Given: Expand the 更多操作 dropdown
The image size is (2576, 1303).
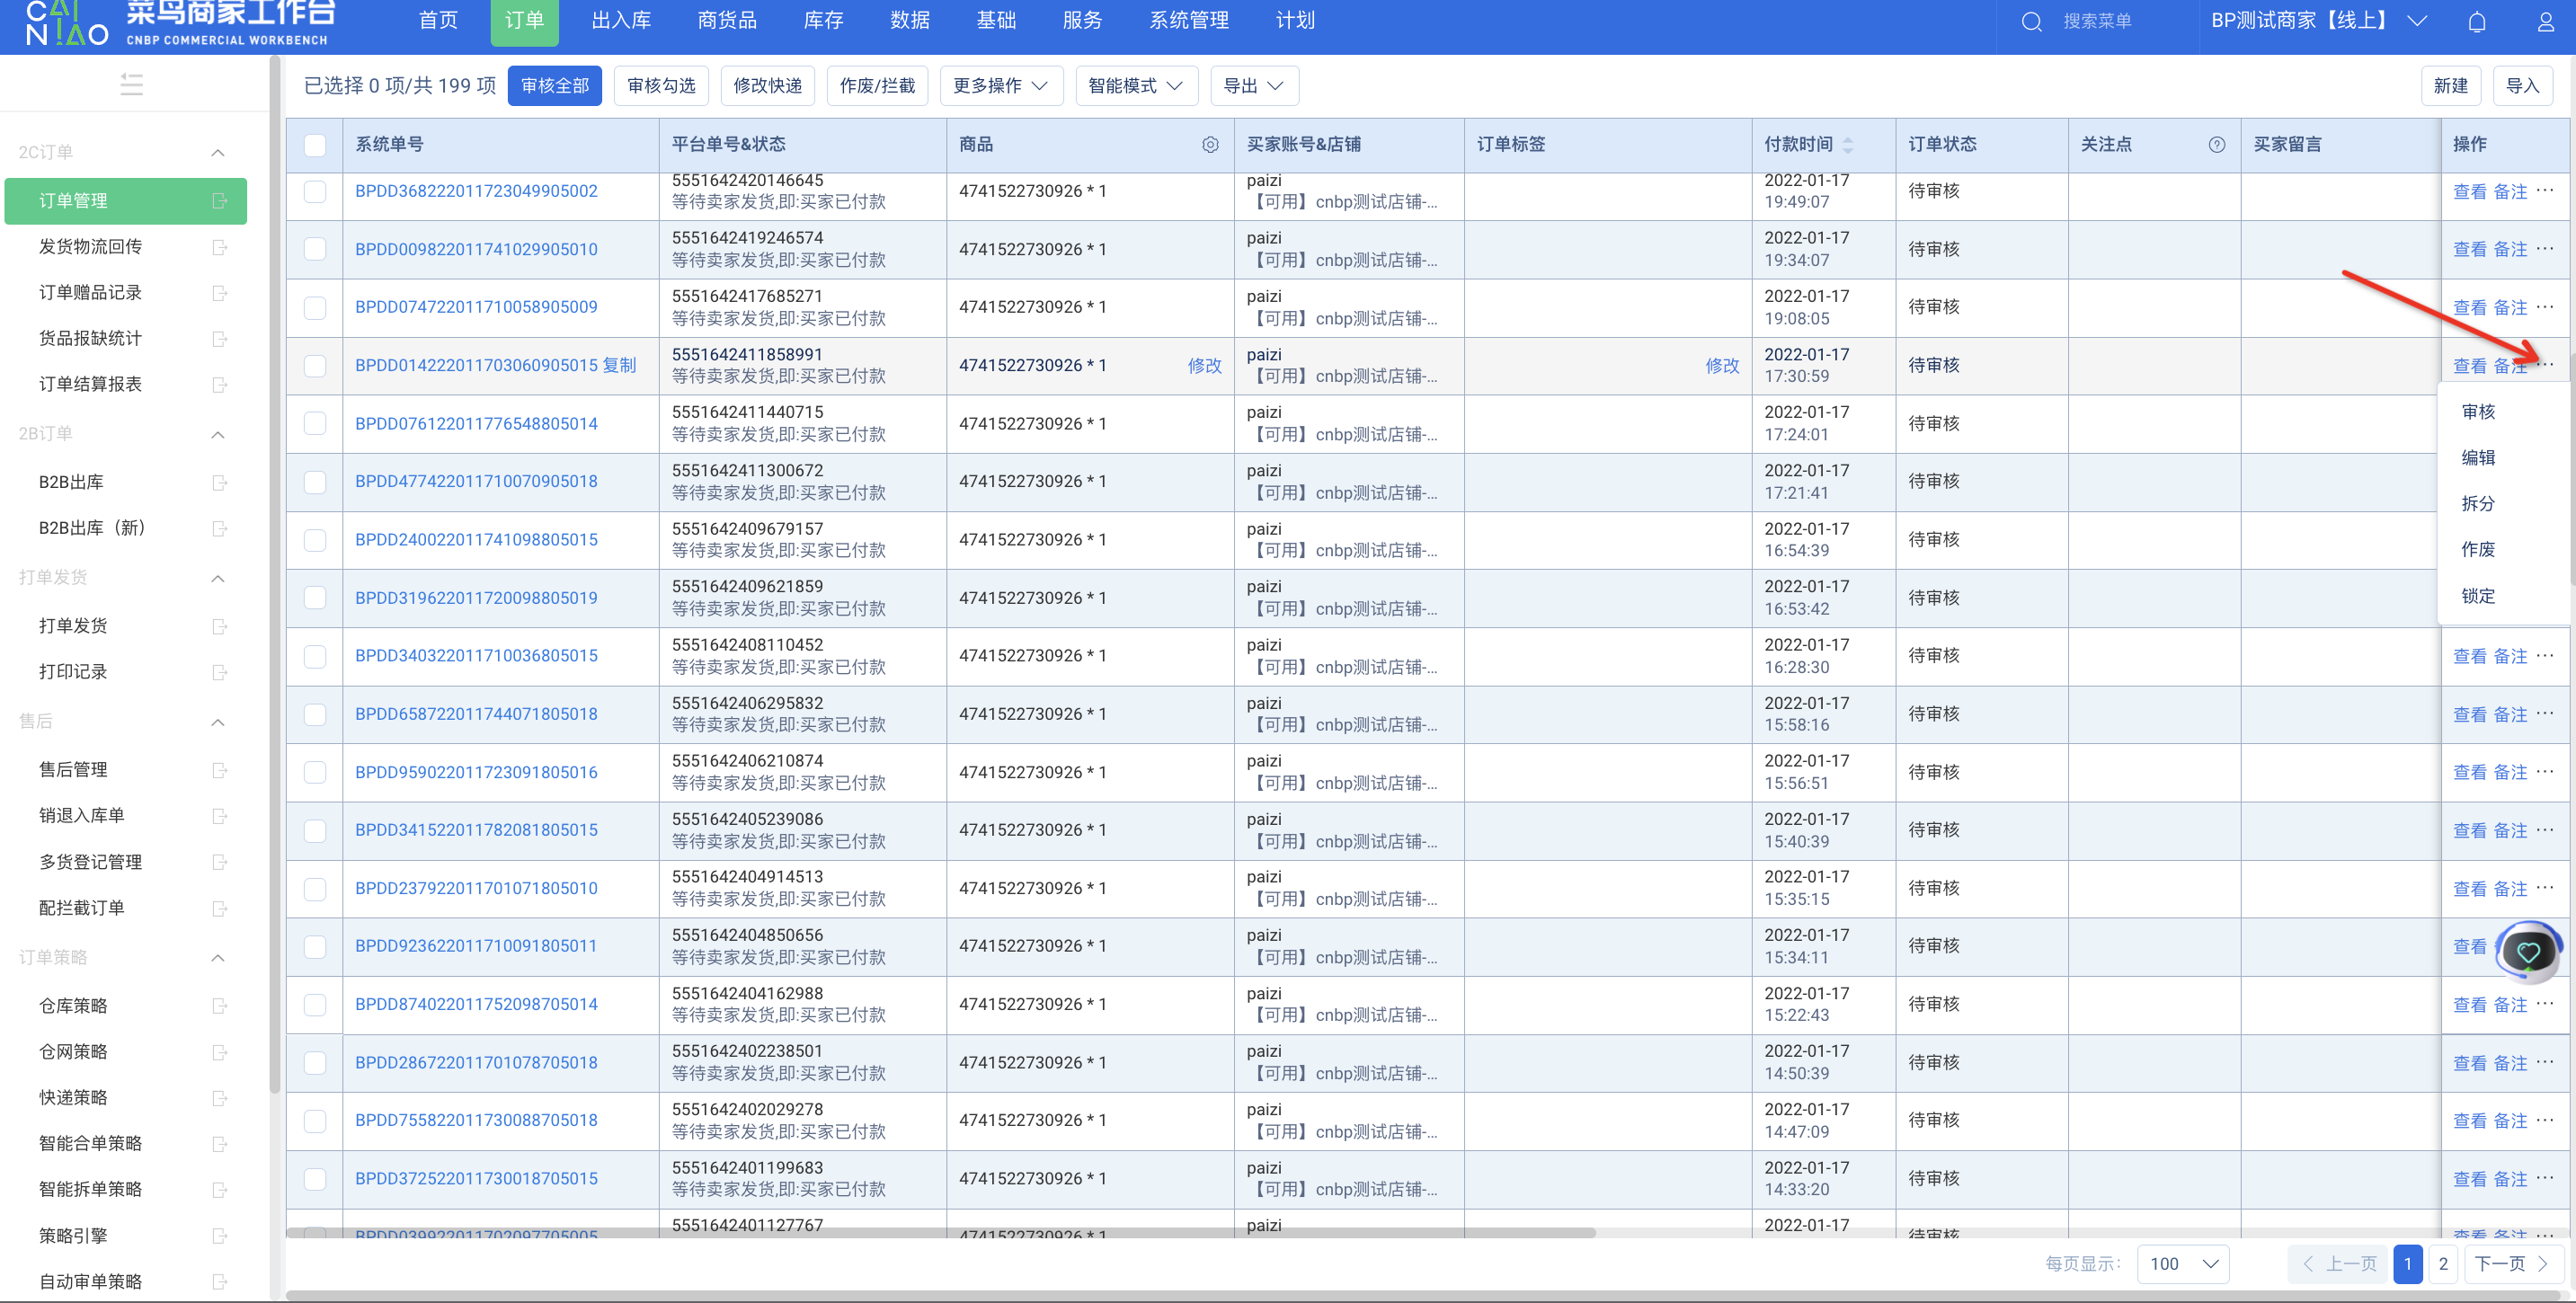Looking at the screenshot, I should tap(999, 86).
